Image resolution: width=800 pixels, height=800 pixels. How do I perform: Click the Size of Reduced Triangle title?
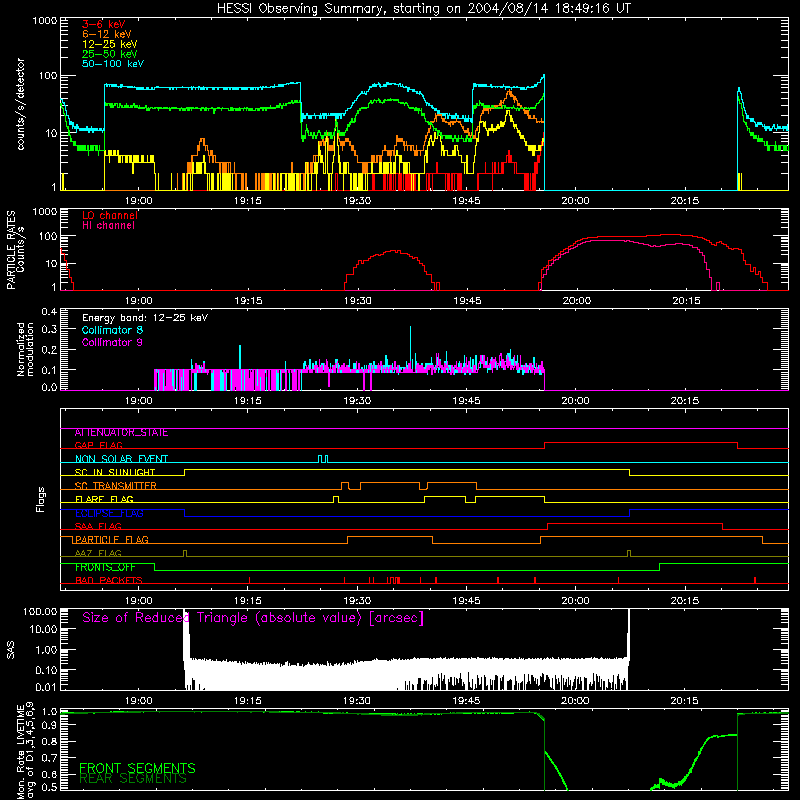[x=253, y=618]
